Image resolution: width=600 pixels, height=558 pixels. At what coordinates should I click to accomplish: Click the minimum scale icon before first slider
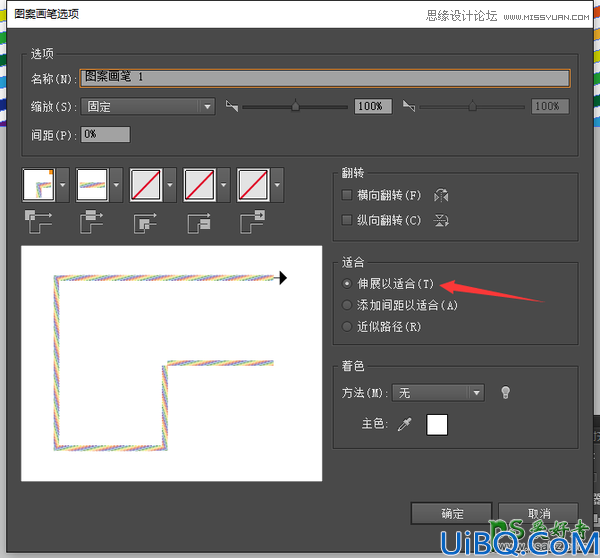(232, 106)
